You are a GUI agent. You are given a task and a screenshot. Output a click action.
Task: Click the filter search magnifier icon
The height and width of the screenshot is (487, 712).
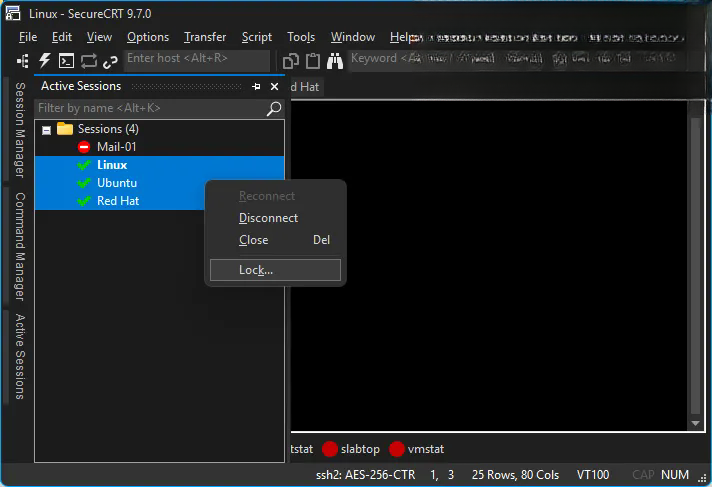click(274, 109)
